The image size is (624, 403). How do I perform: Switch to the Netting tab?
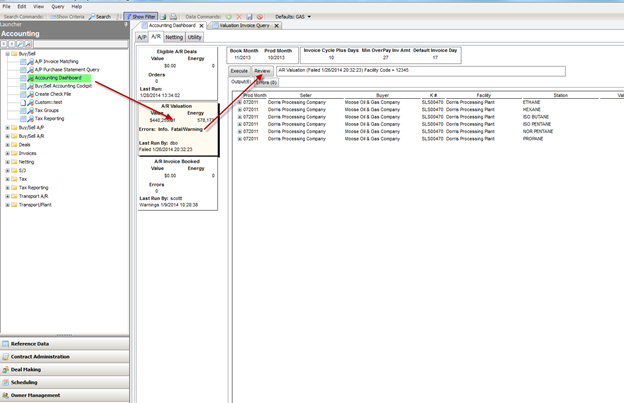174,37
